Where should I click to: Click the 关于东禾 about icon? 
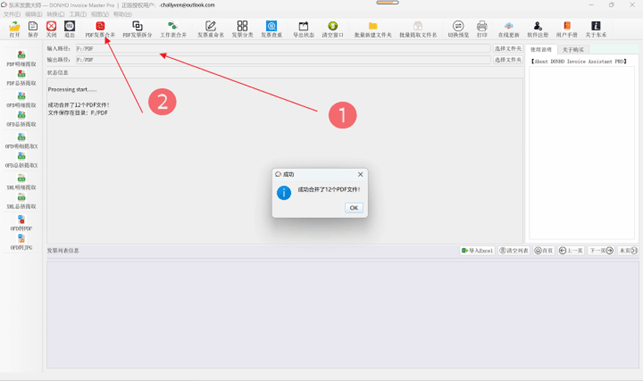[596, 26]
